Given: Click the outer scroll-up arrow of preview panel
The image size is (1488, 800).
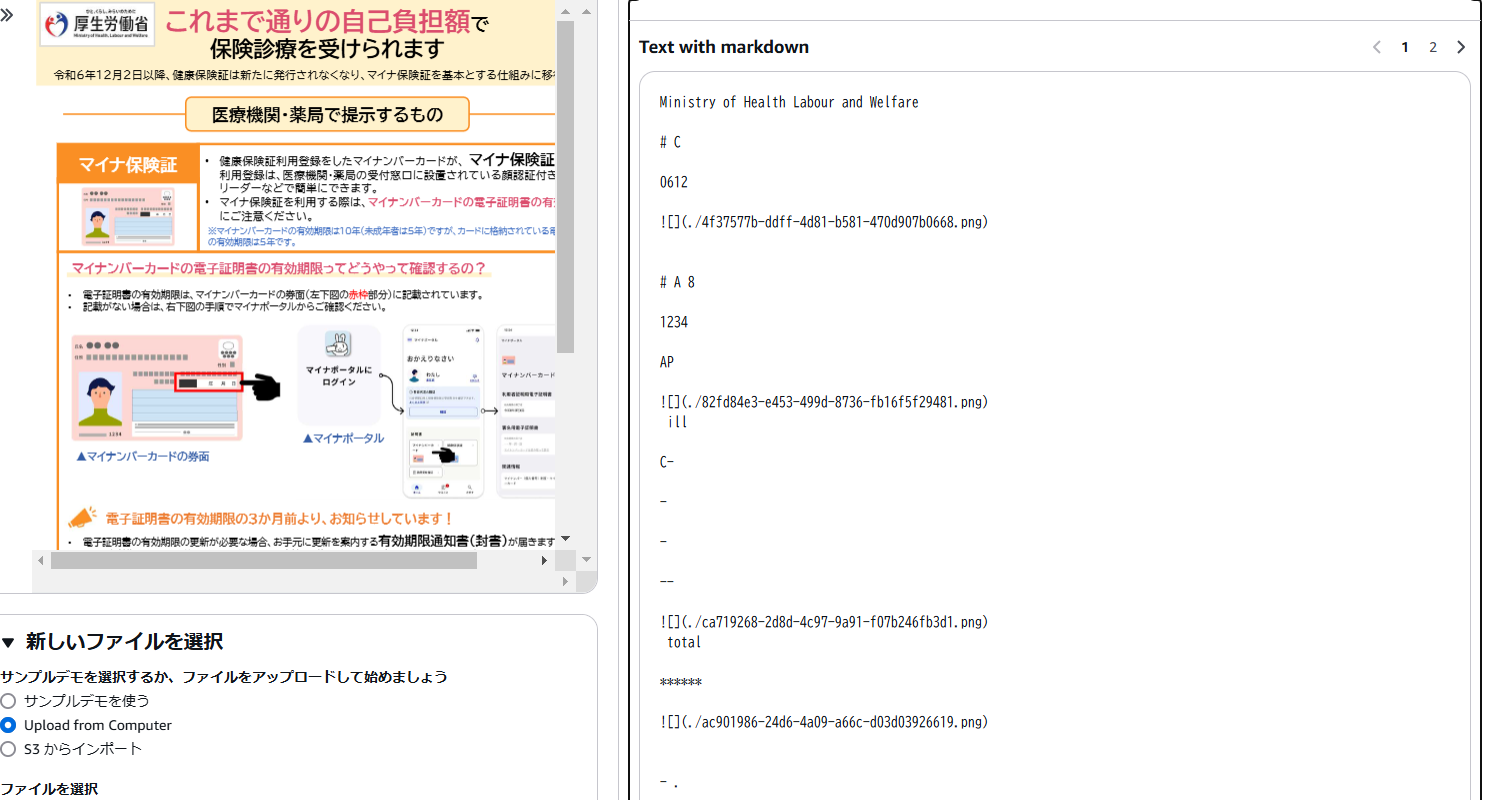Looking at the screenshot, I should point(587,10).
